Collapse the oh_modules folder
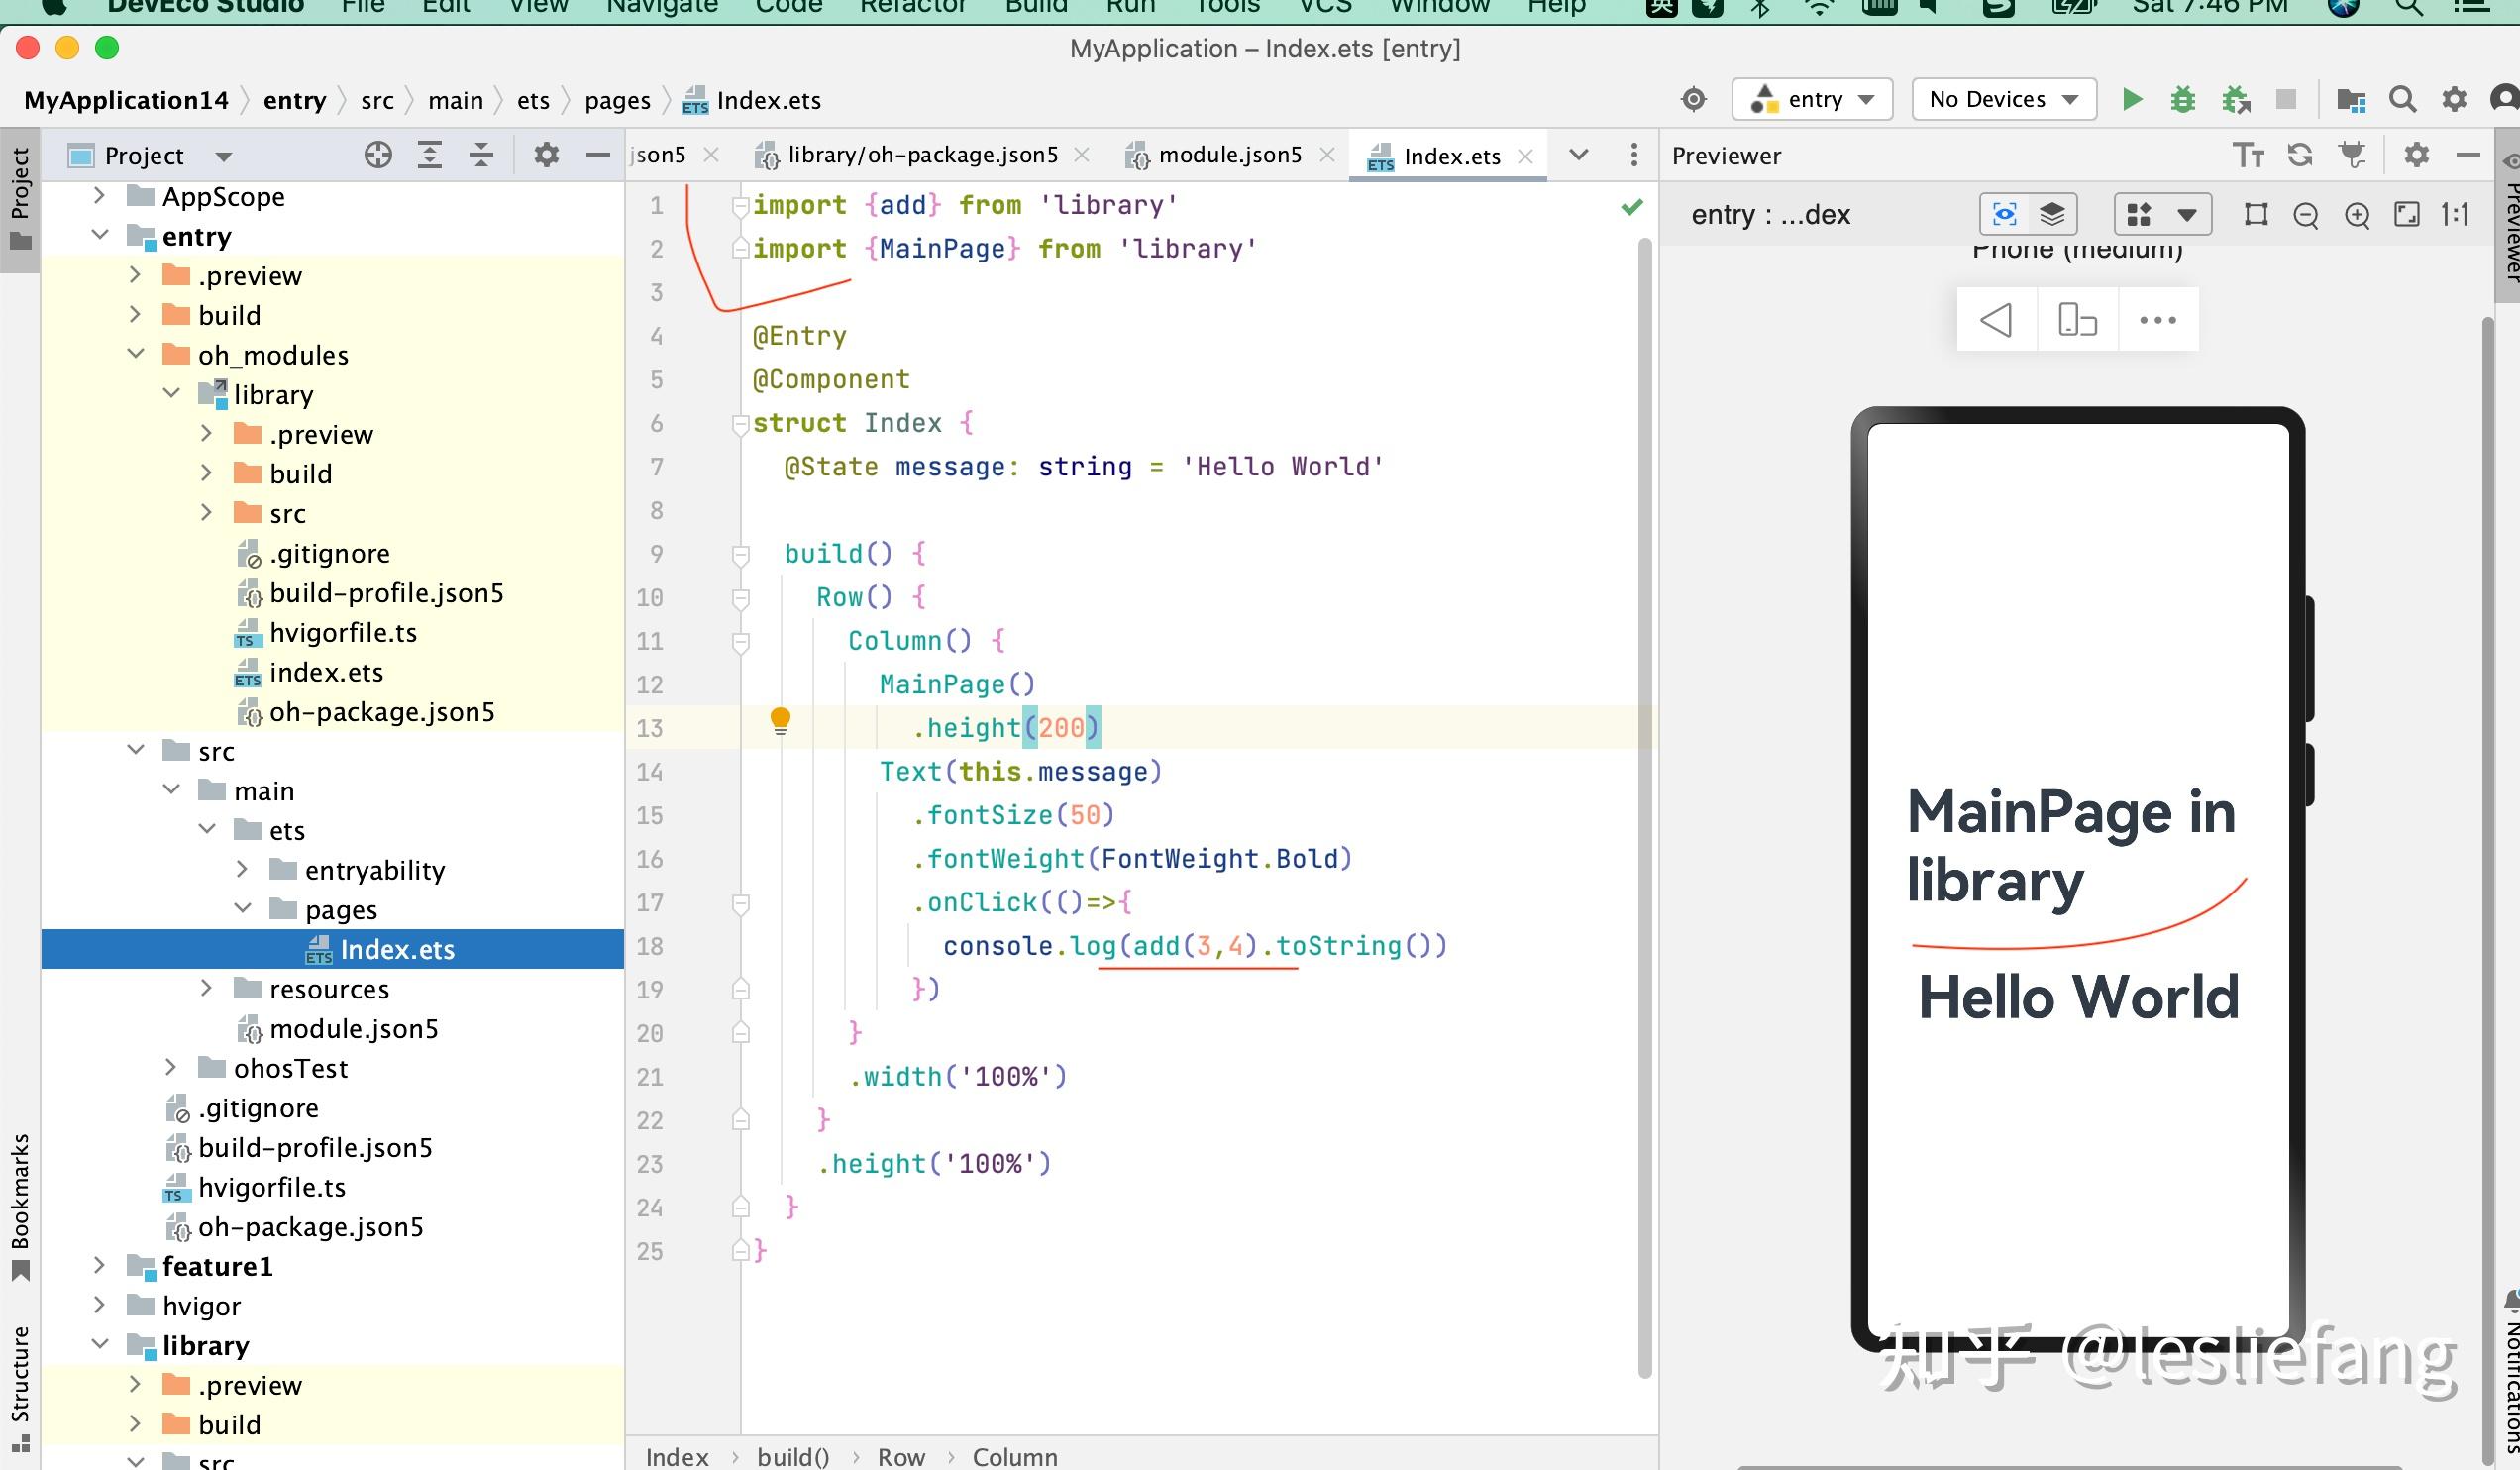 point(136,354)
